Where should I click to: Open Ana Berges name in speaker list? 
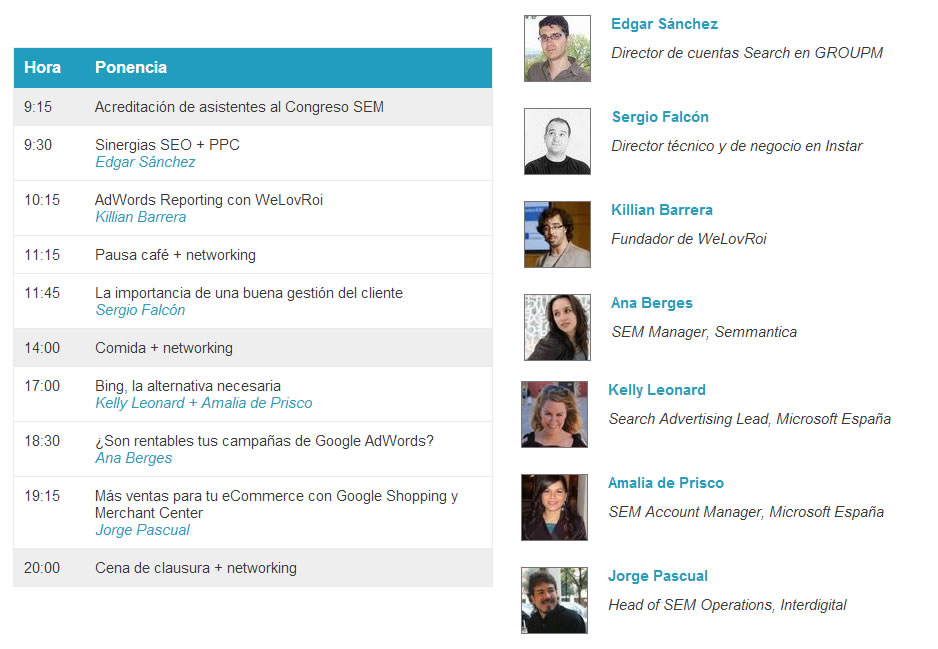(651, 303)
